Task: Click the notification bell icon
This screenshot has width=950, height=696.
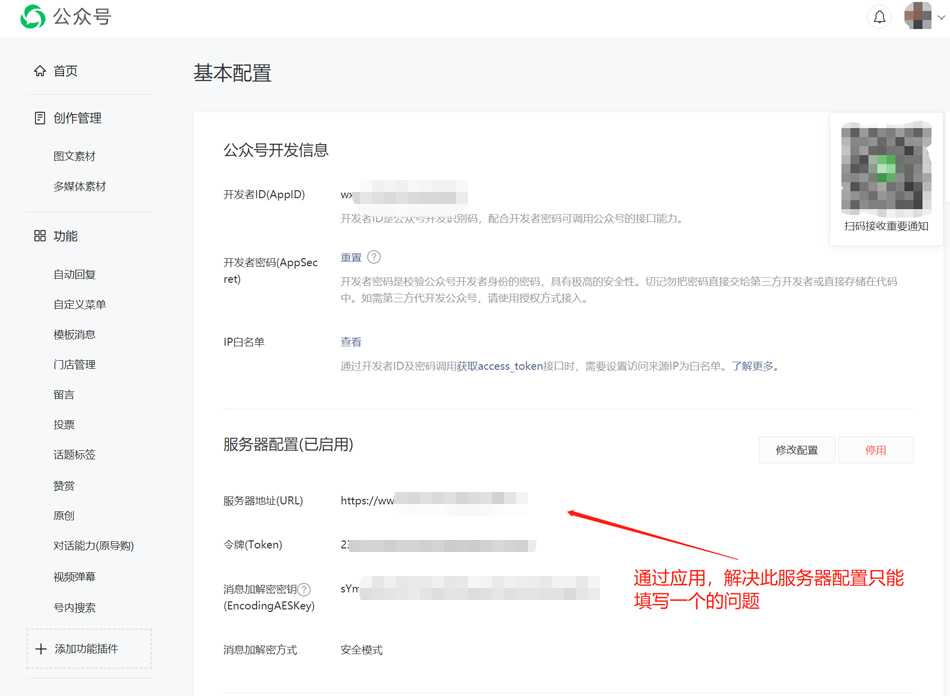Action: (x=879, y=17)
